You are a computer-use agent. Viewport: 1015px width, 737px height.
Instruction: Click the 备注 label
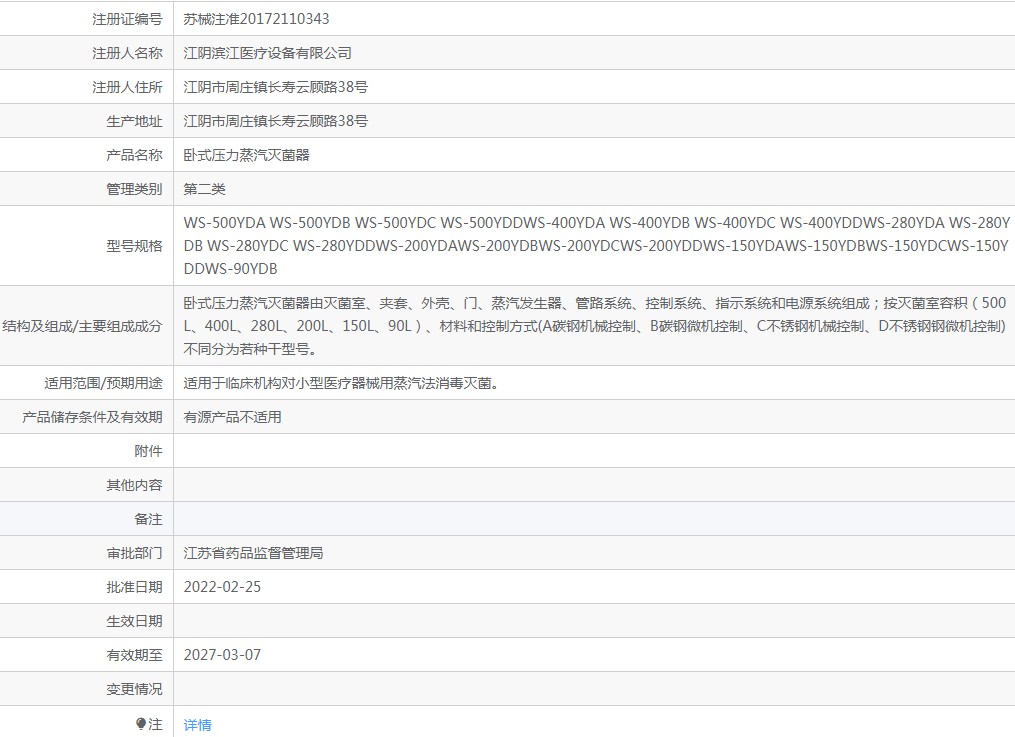coord(149,519)
